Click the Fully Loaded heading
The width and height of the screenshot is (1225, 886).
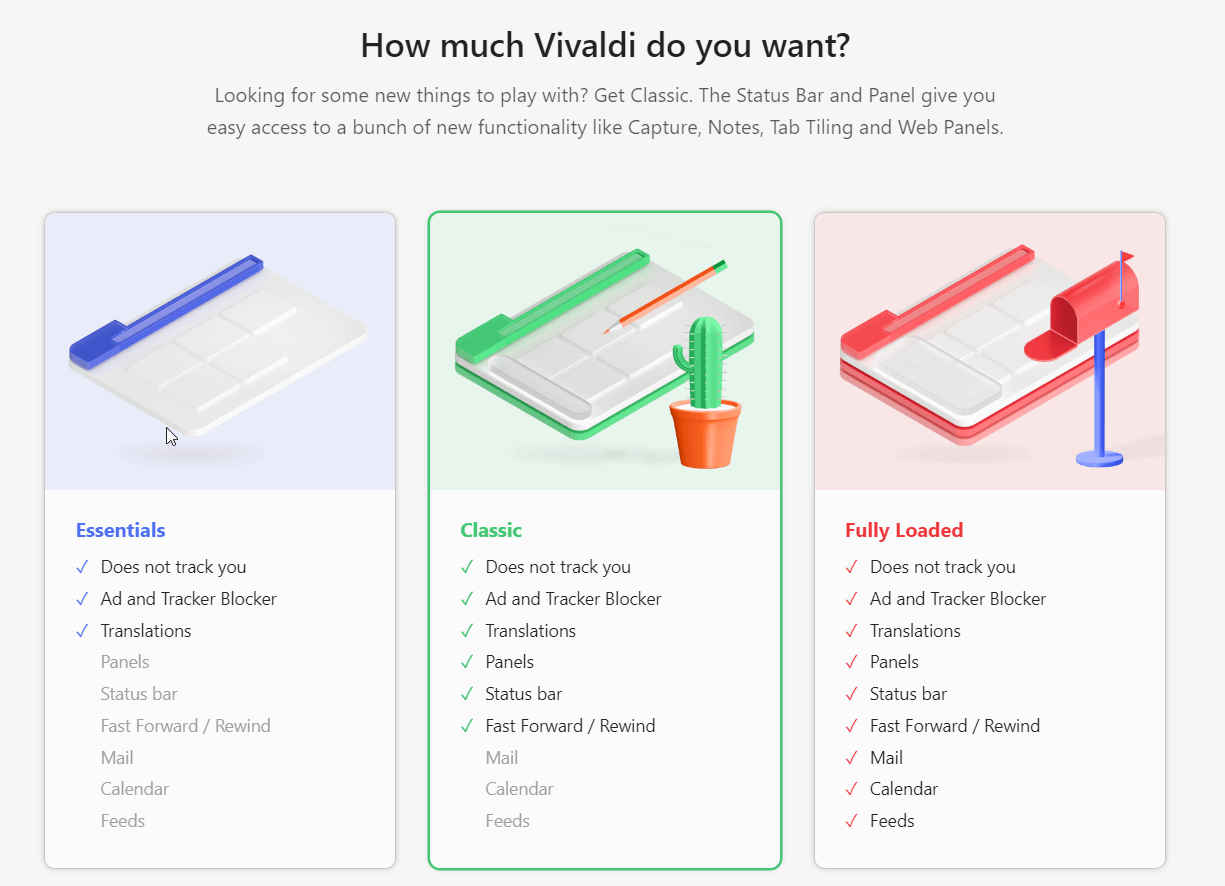pyautogui.click(x=904, y=530)
